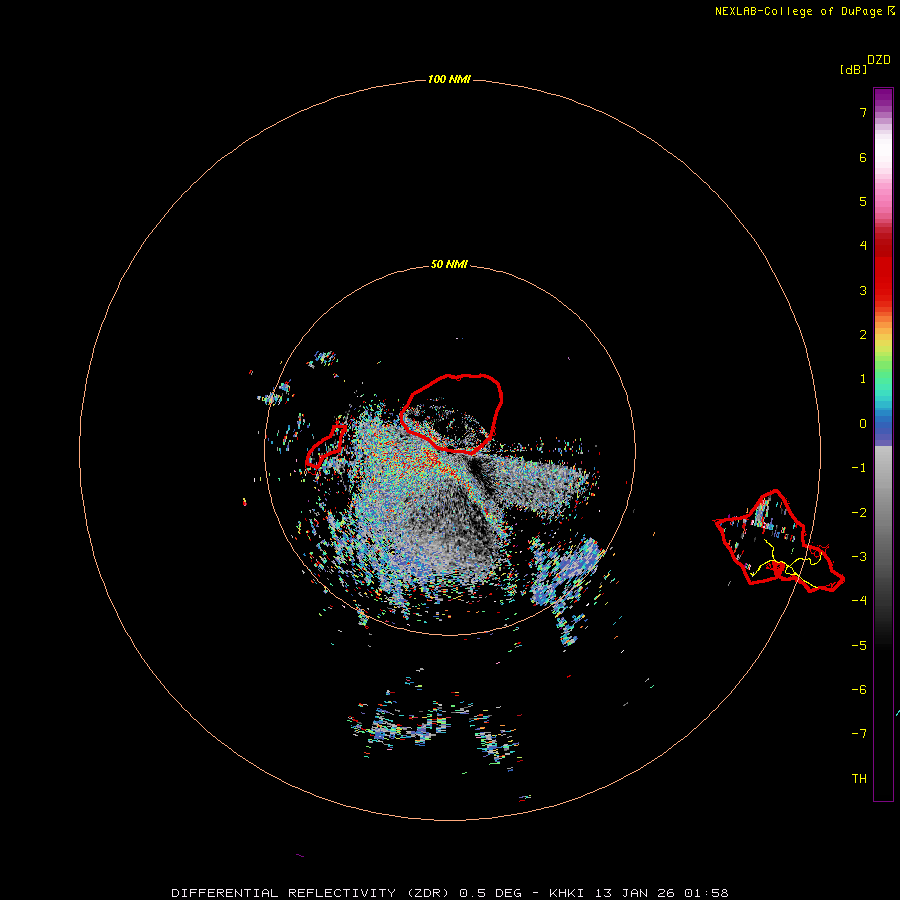
Task: Click the colorbar value 5 label
Action: pos(863,201)
